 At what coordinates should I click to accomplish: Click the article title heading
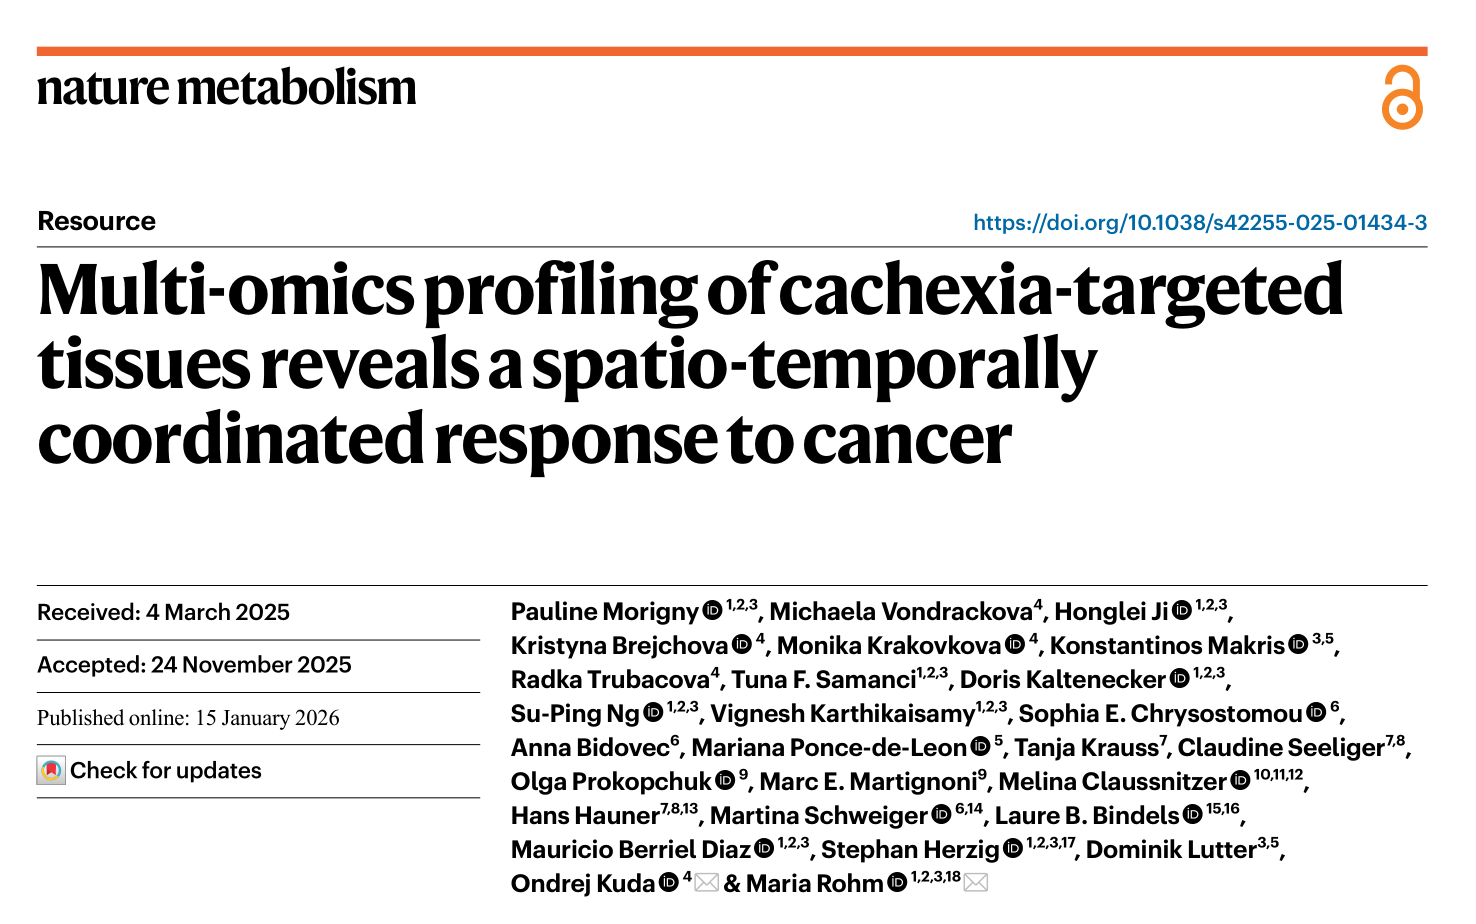(x=690, y=363)
